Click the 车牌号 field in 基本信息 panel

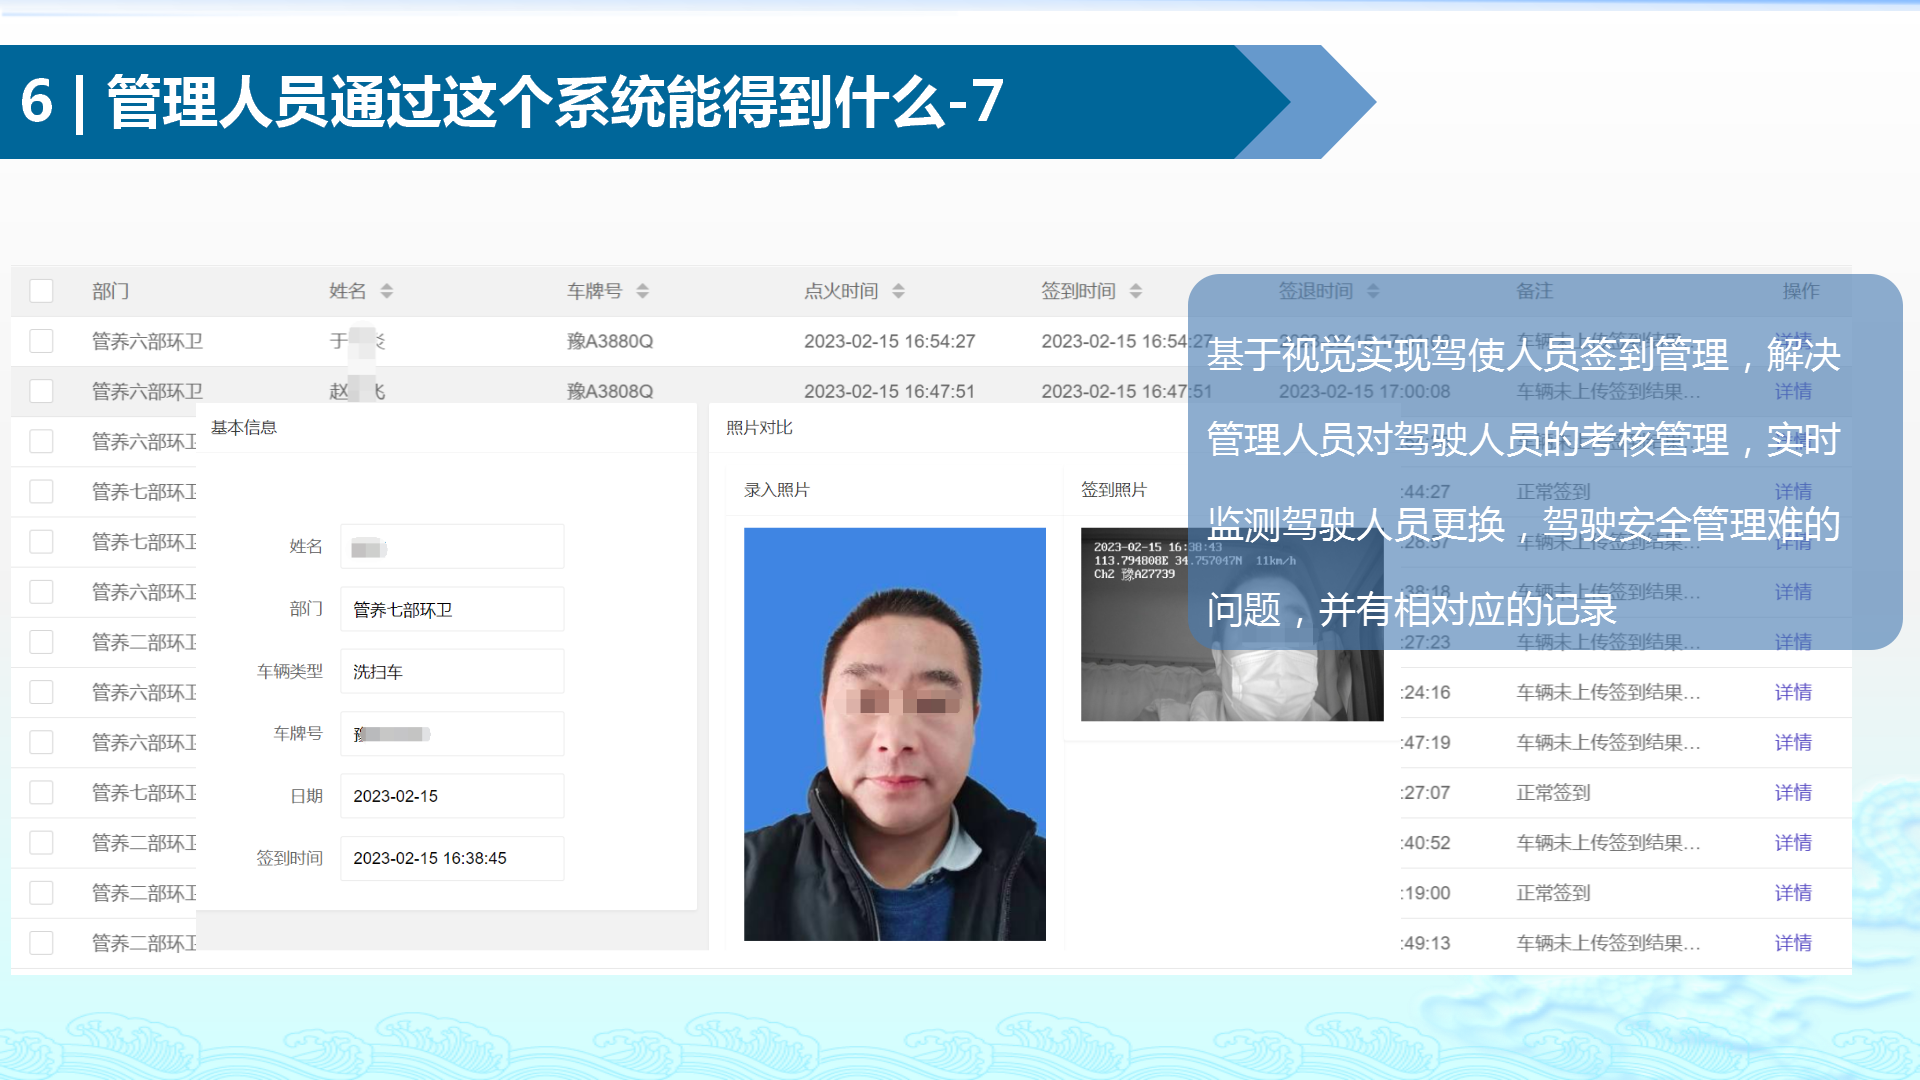(x=452, y=734)
